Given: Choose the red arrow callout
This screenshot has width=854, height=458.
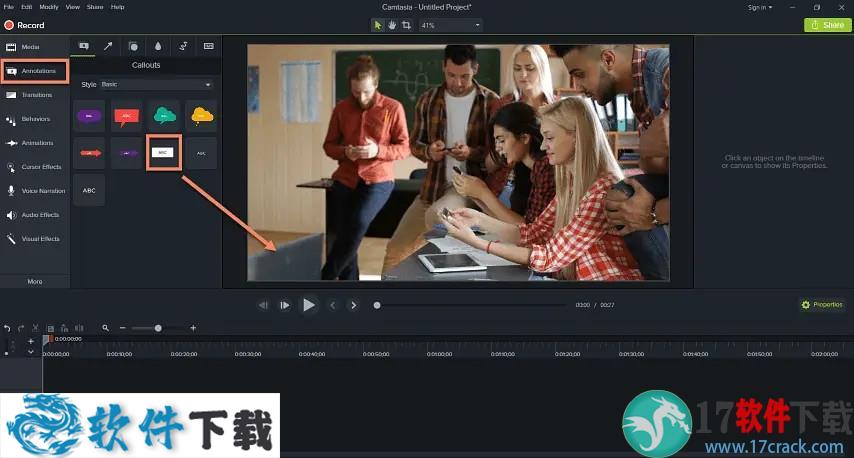Looking at the screenshot, I should [x=90, y=153].
